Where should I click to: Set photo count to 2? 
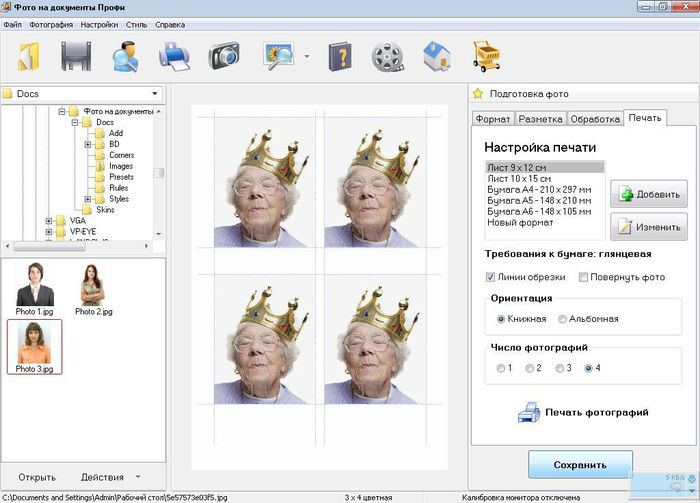click(x=529, y=368)
